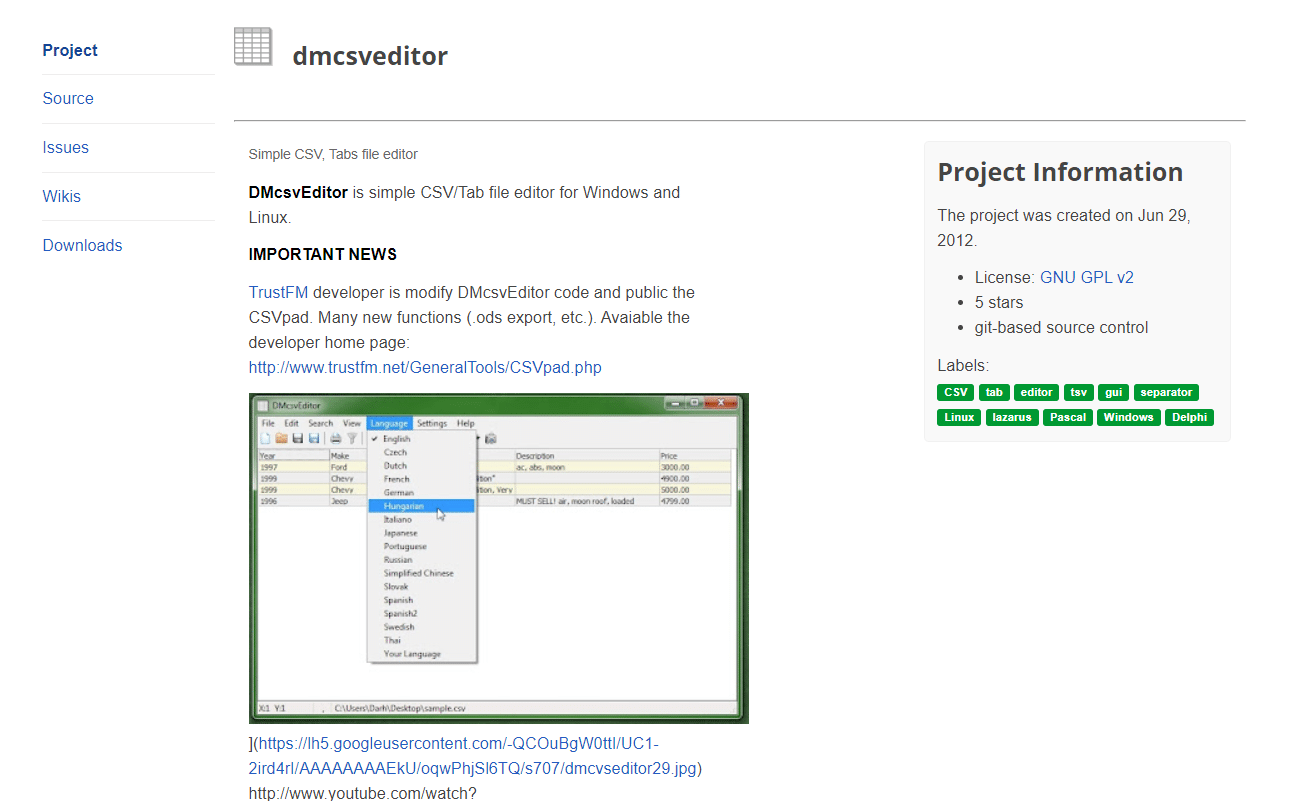Screen dimensions: 1307x801
Task: Open Edit menu in the DMcsvEditor screenshot
Action: click(x=291, y=423)
